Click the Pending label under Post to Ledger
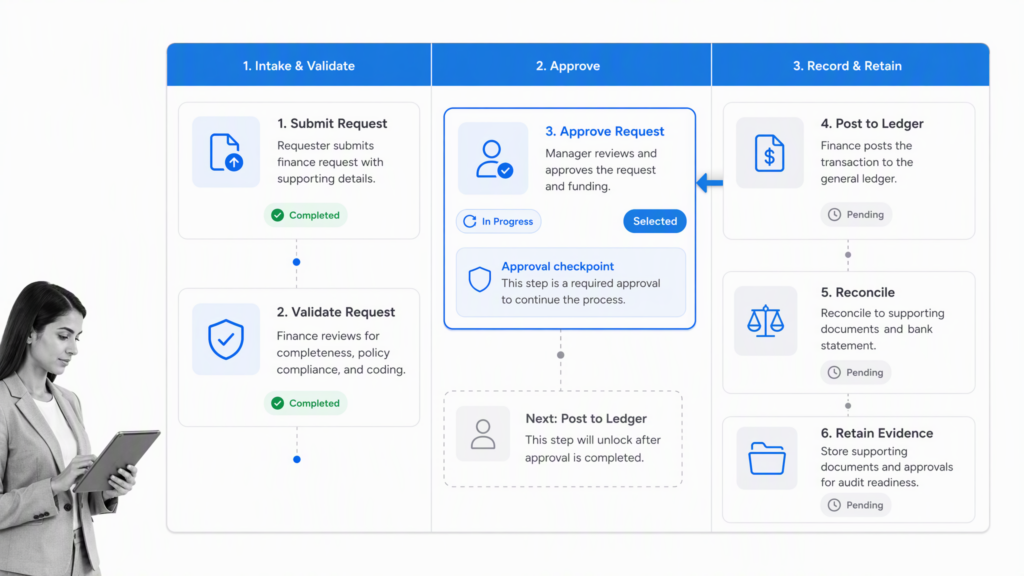1024x576 pixels. pos(865,214)
